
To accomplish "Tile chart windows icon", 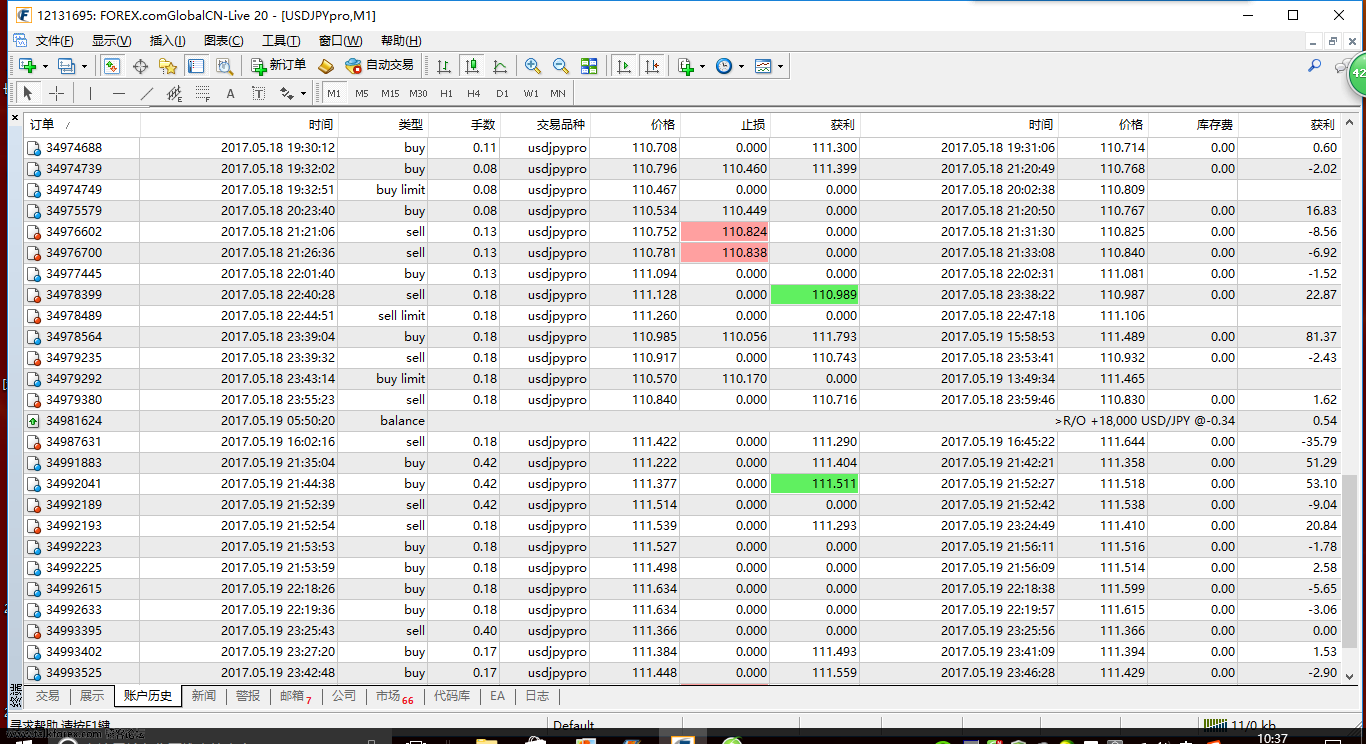I will coord(589,66).
